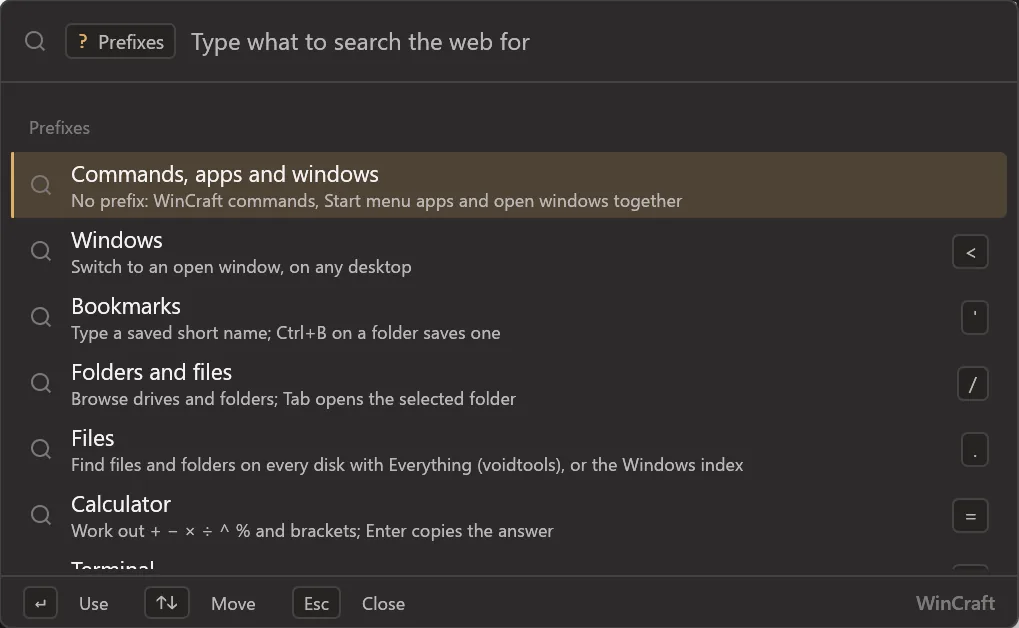
Task: Select the Files prefix entry
Action: 509,450
